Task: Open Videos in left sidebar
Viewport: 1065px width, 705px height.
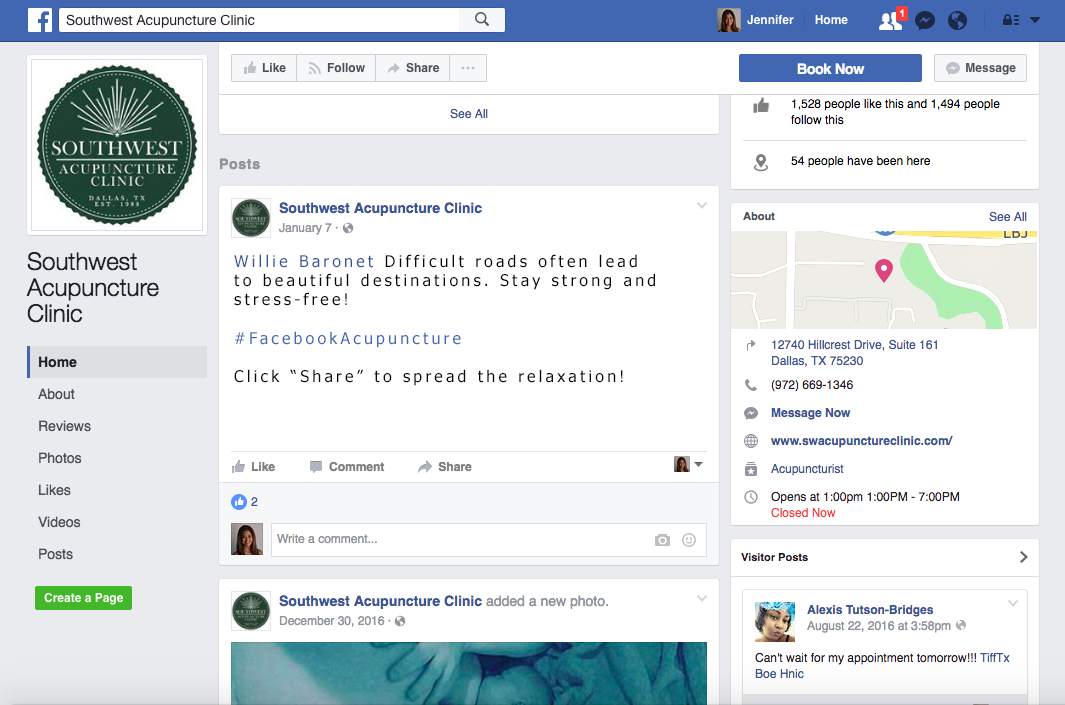Action: (x=59, y=522)
